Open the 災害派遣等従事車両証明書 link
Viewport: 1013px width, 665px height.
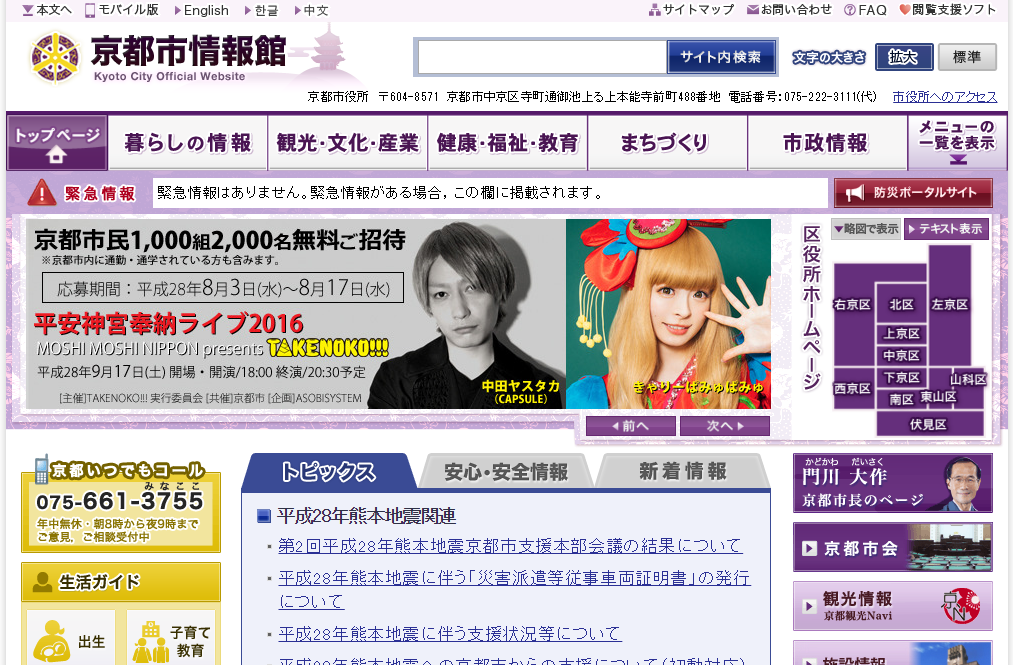(x=514, y=589)
